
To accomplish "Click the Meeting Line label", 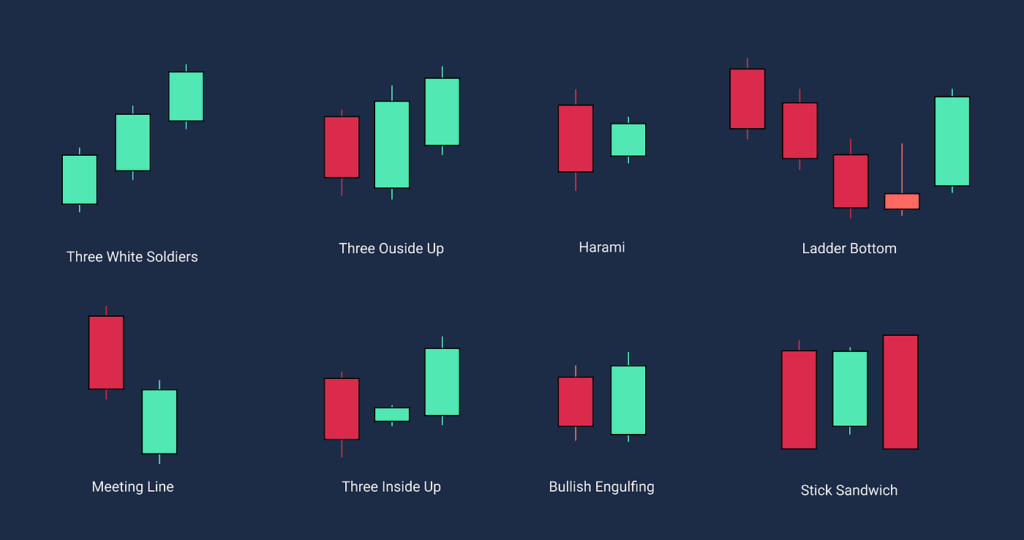I will coord(133,486).
